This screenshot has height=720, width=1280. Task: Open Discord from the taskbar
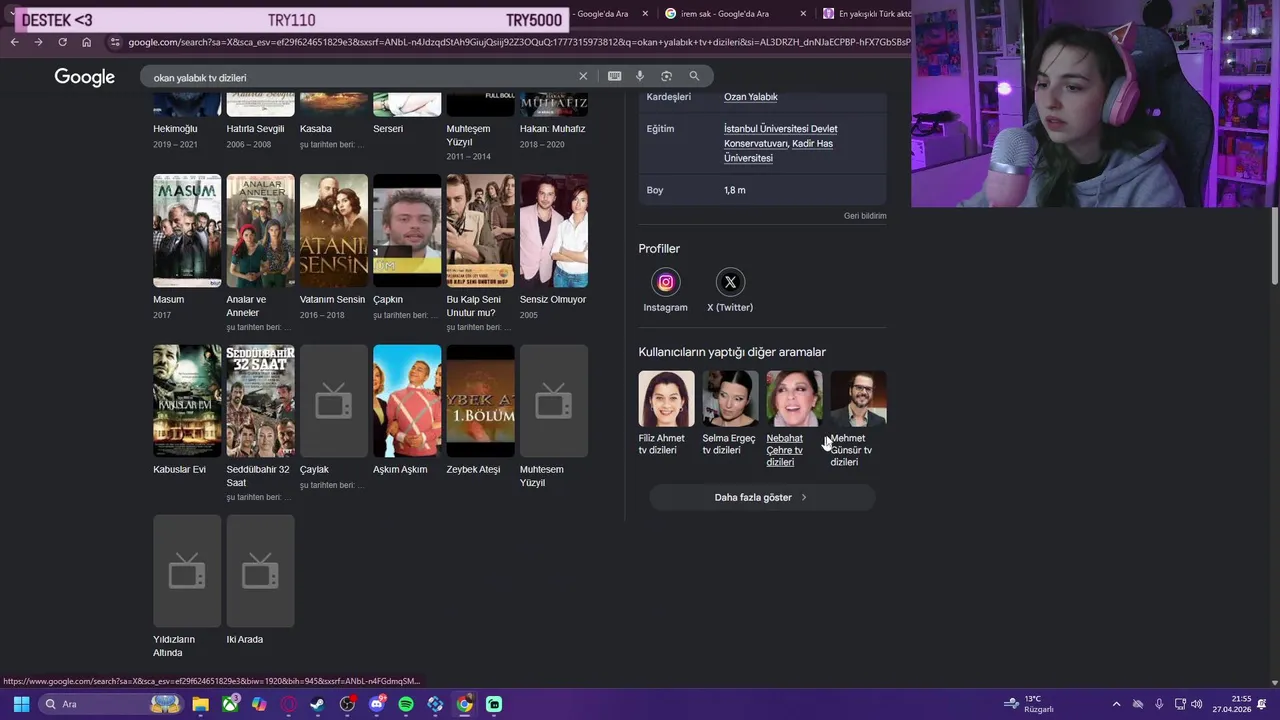pos(377,704)
